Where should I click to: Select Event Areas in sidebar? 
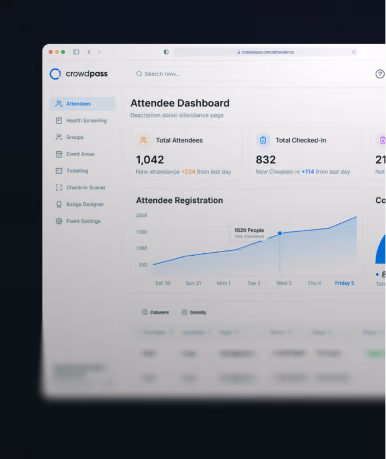[83, 154]
